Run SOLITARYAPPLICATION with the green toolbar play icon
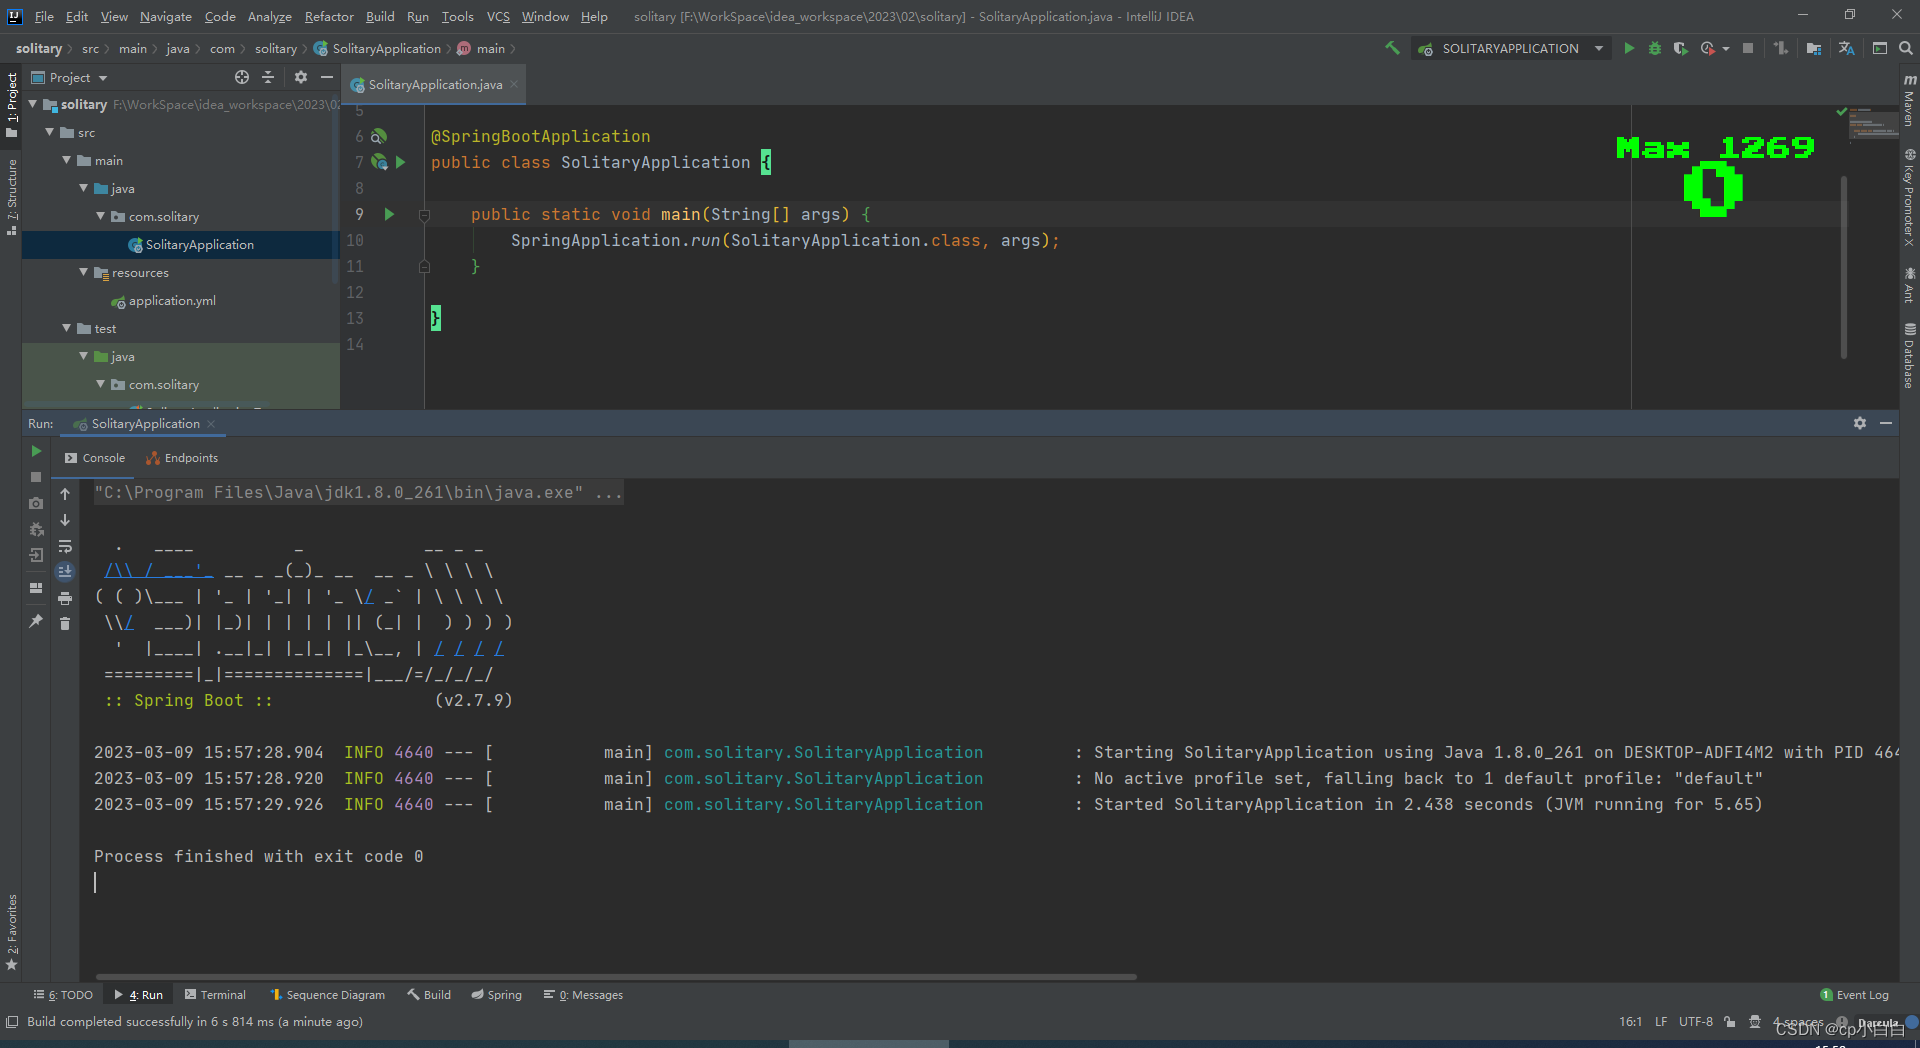The width and height of the screenshot is (1920, 1048). tap(1629, 48)
